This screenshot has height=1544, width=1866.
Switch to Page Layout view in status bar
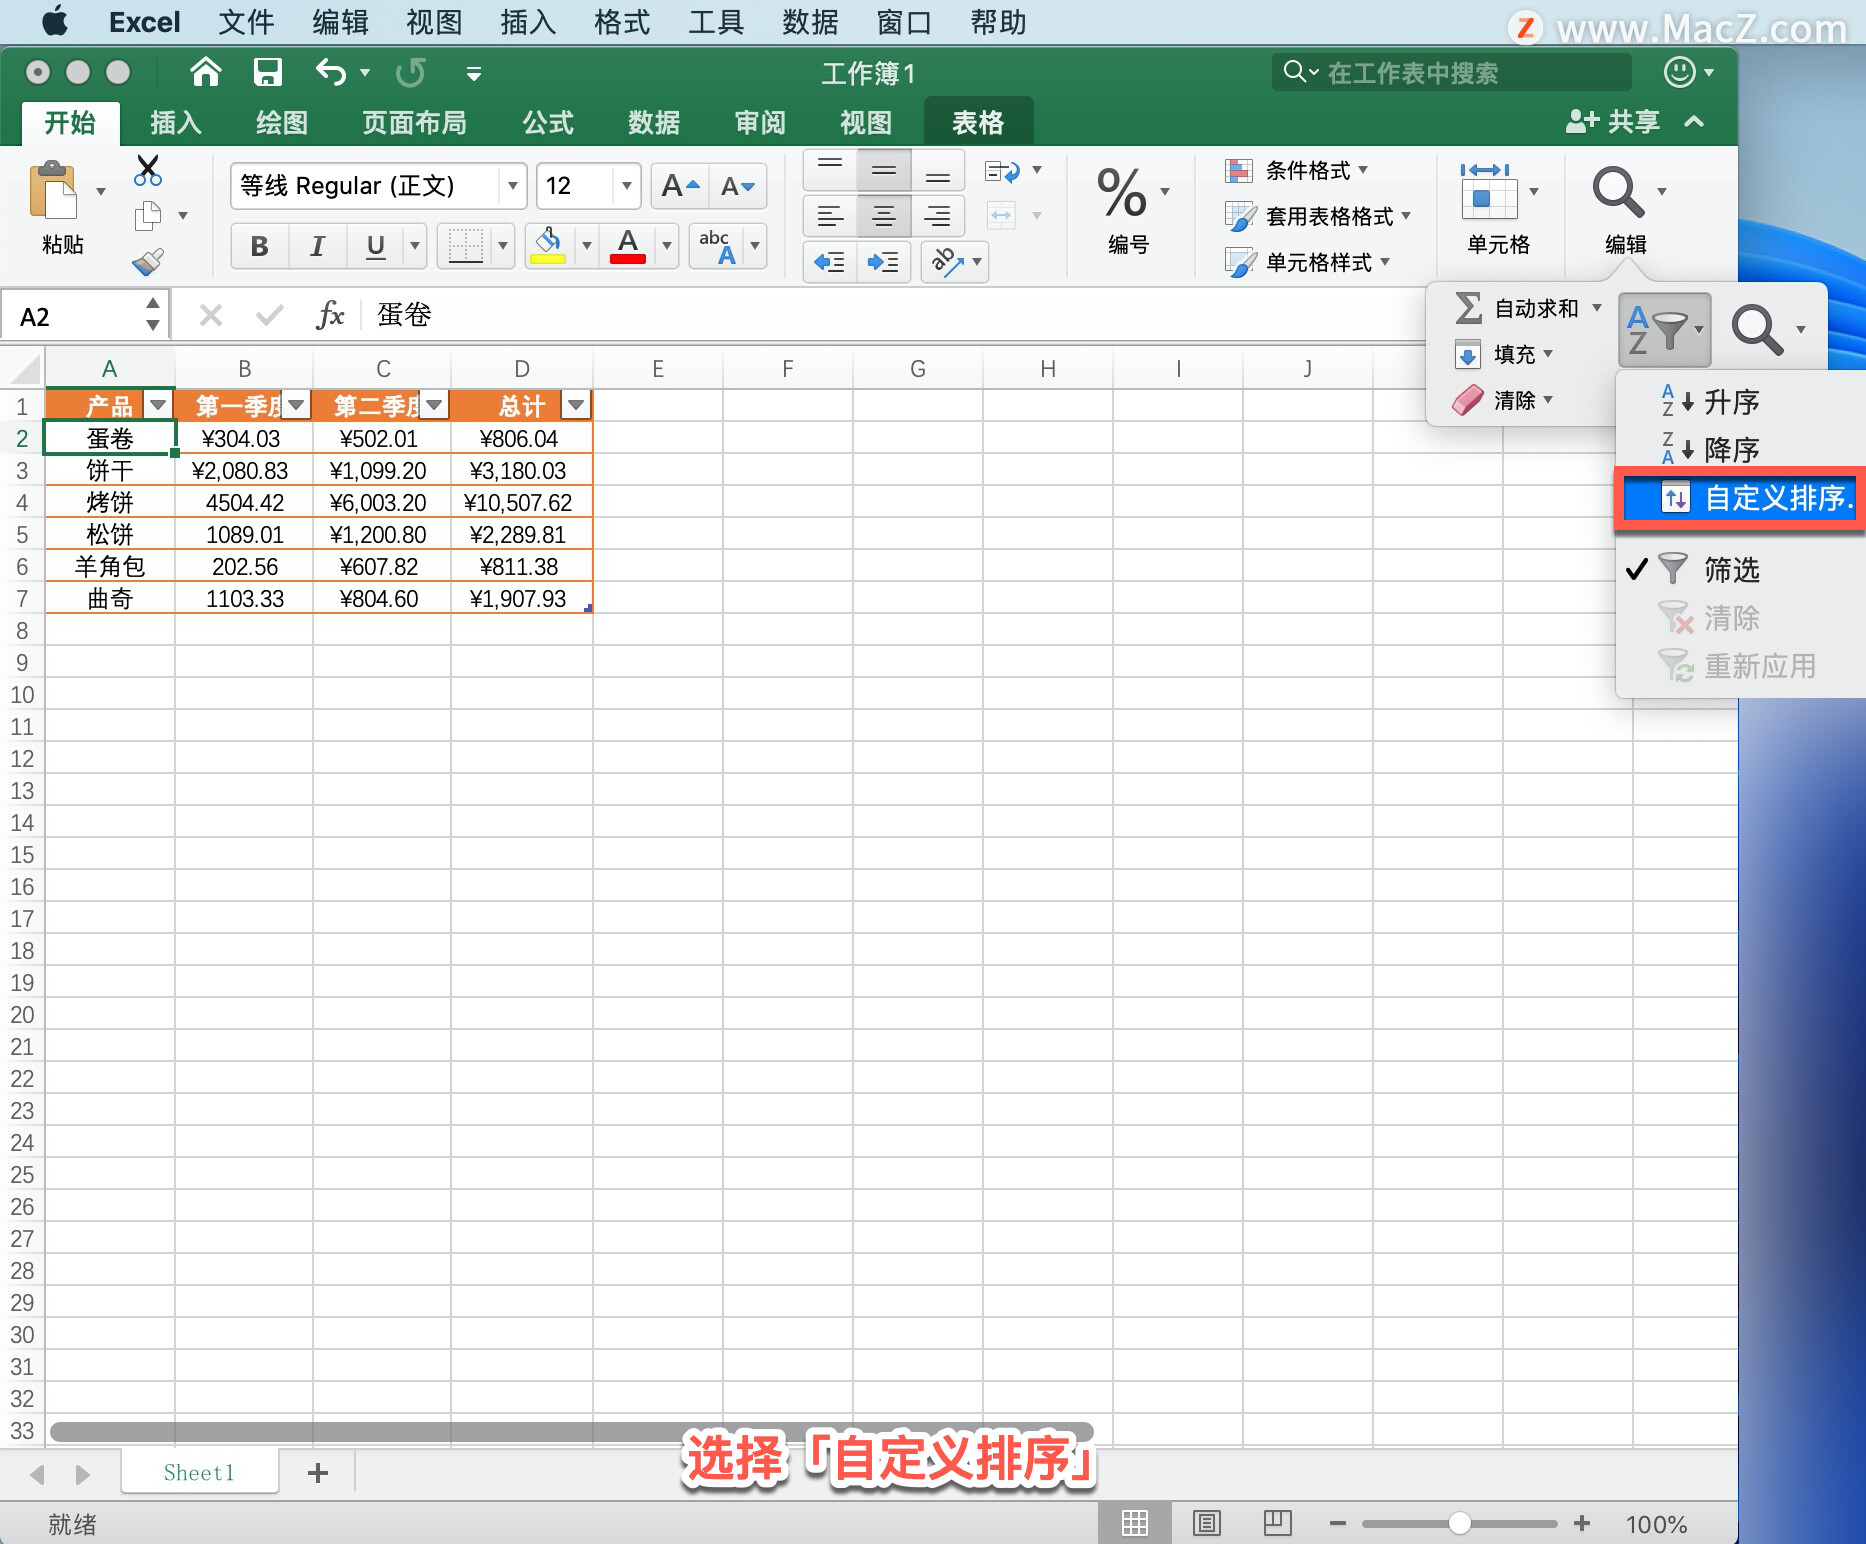1206,1523
